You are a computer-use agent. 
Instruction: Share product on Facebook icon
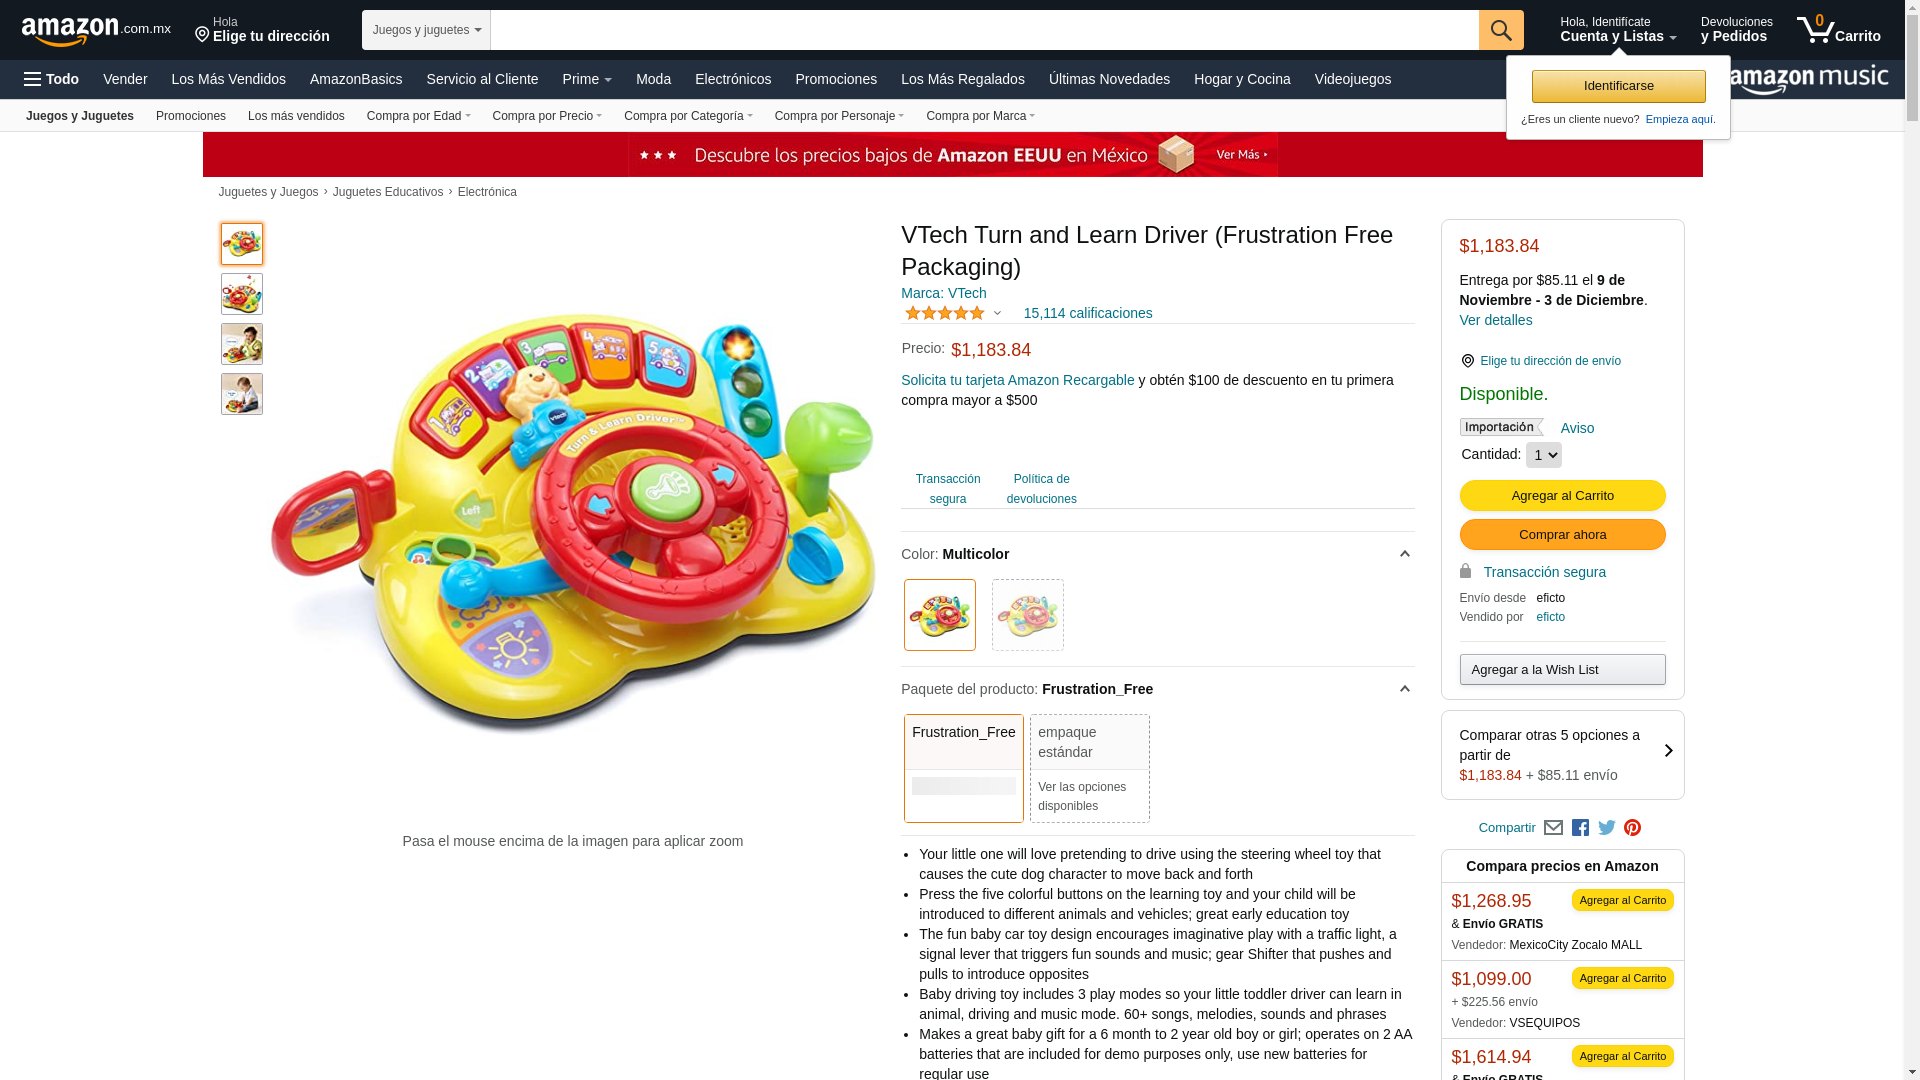pos(1580,828)
